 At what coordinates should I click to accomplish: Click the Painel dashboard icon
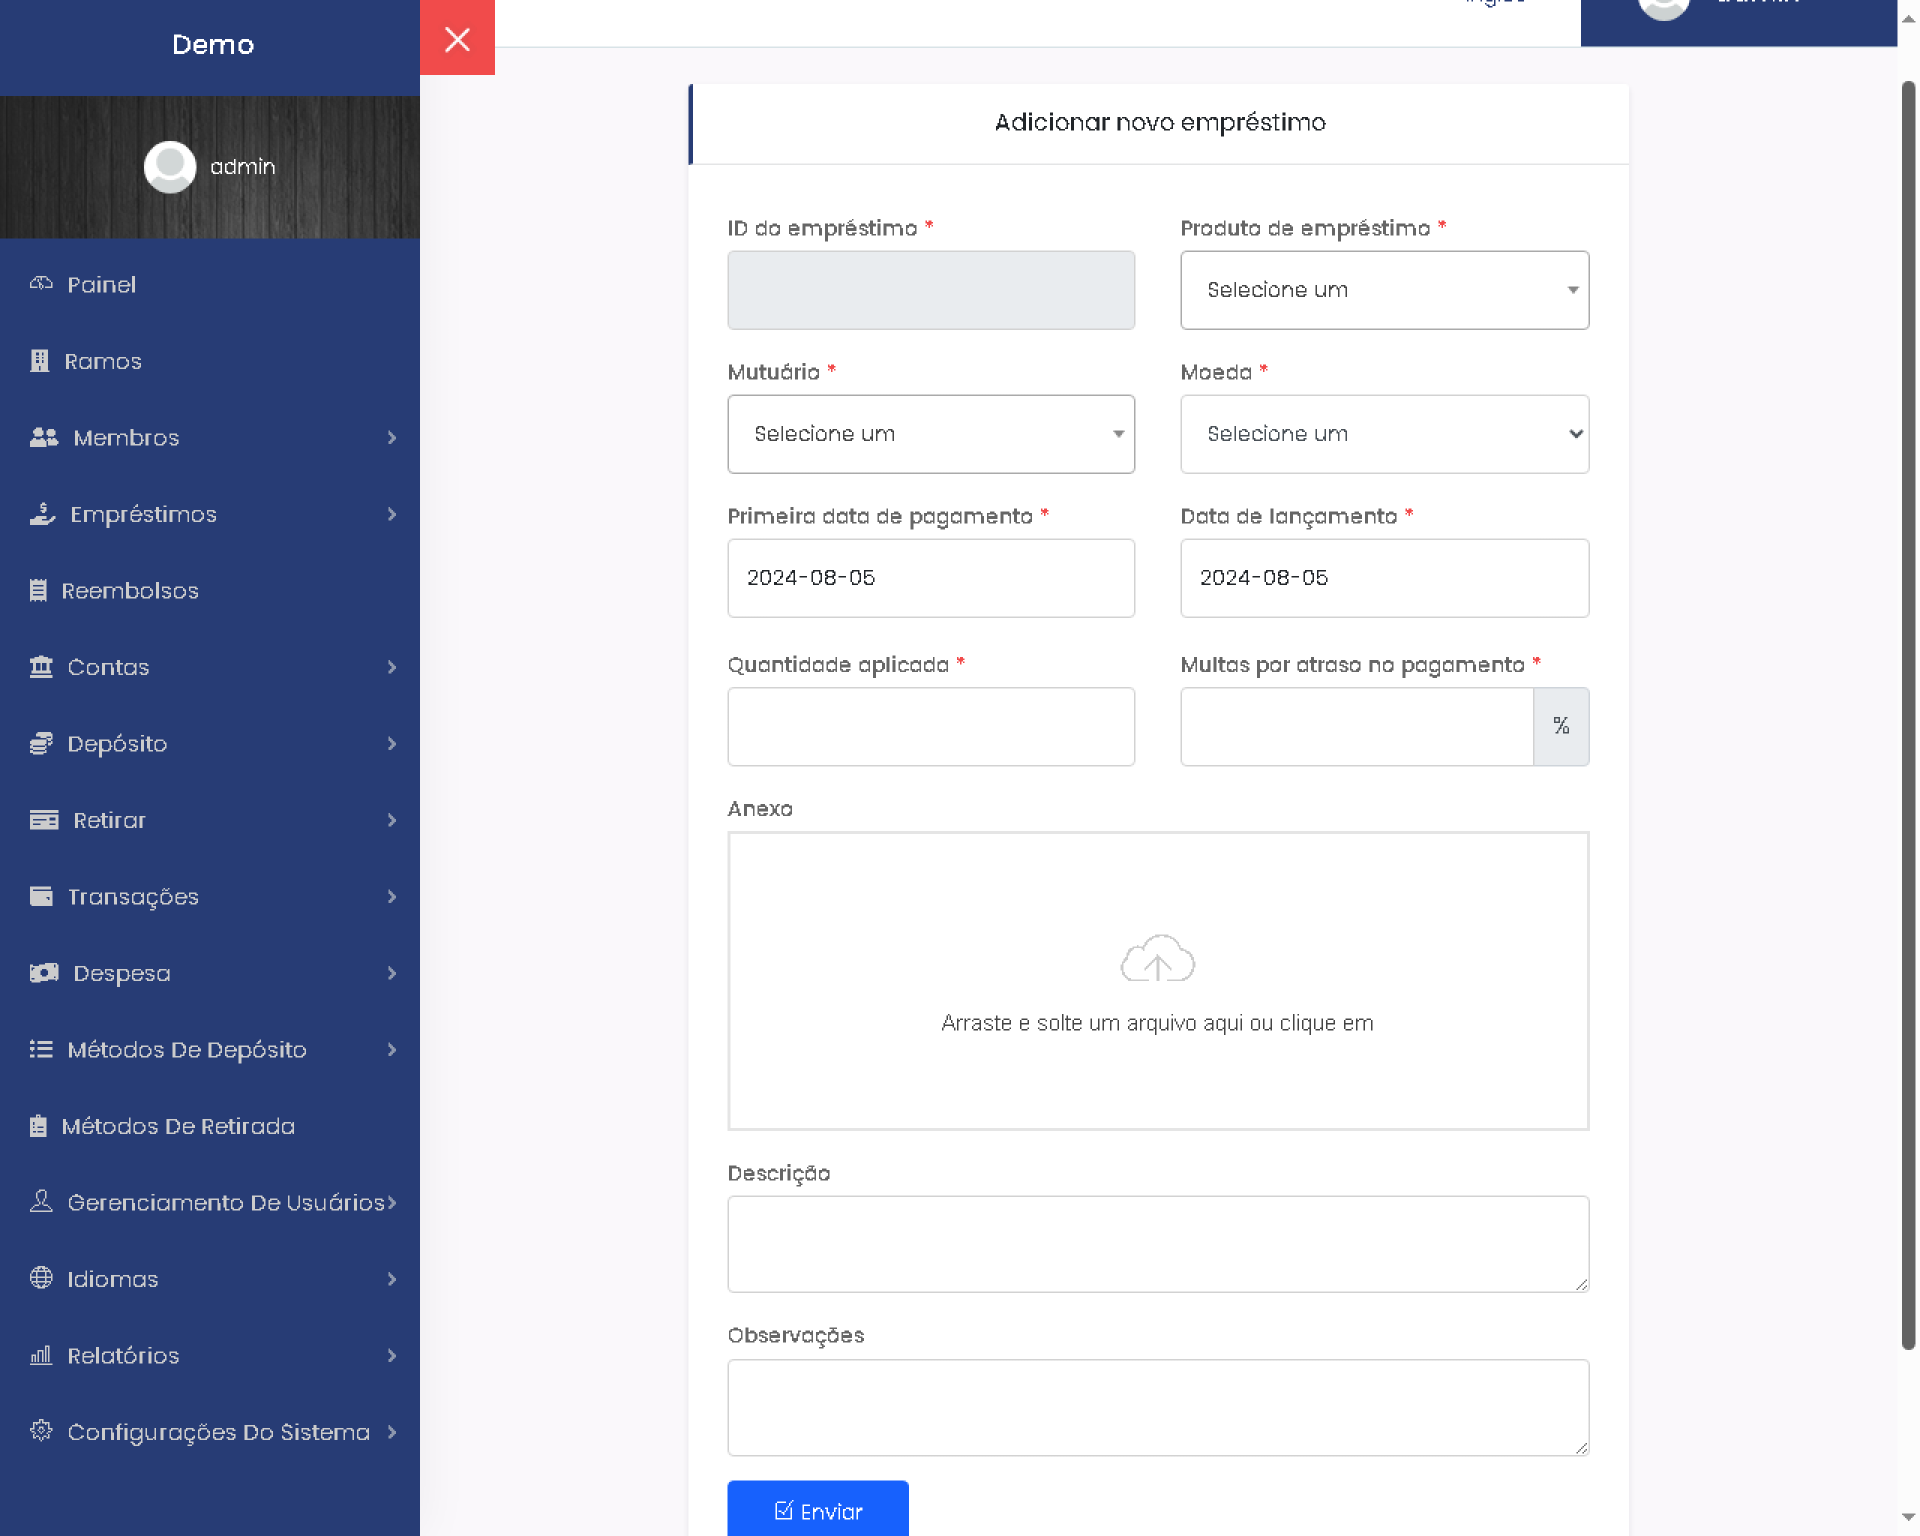click(41, 284)
